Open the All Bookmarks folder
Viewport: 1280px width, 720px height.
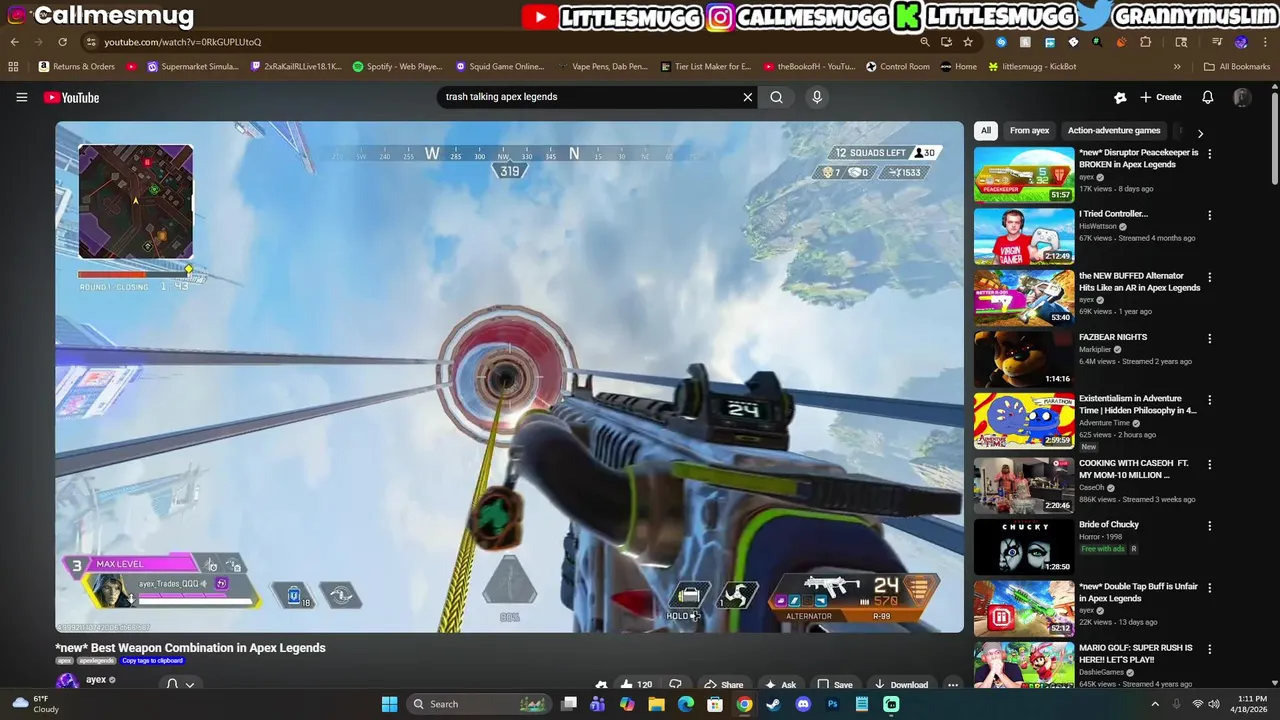click(x=1237, y=67)
